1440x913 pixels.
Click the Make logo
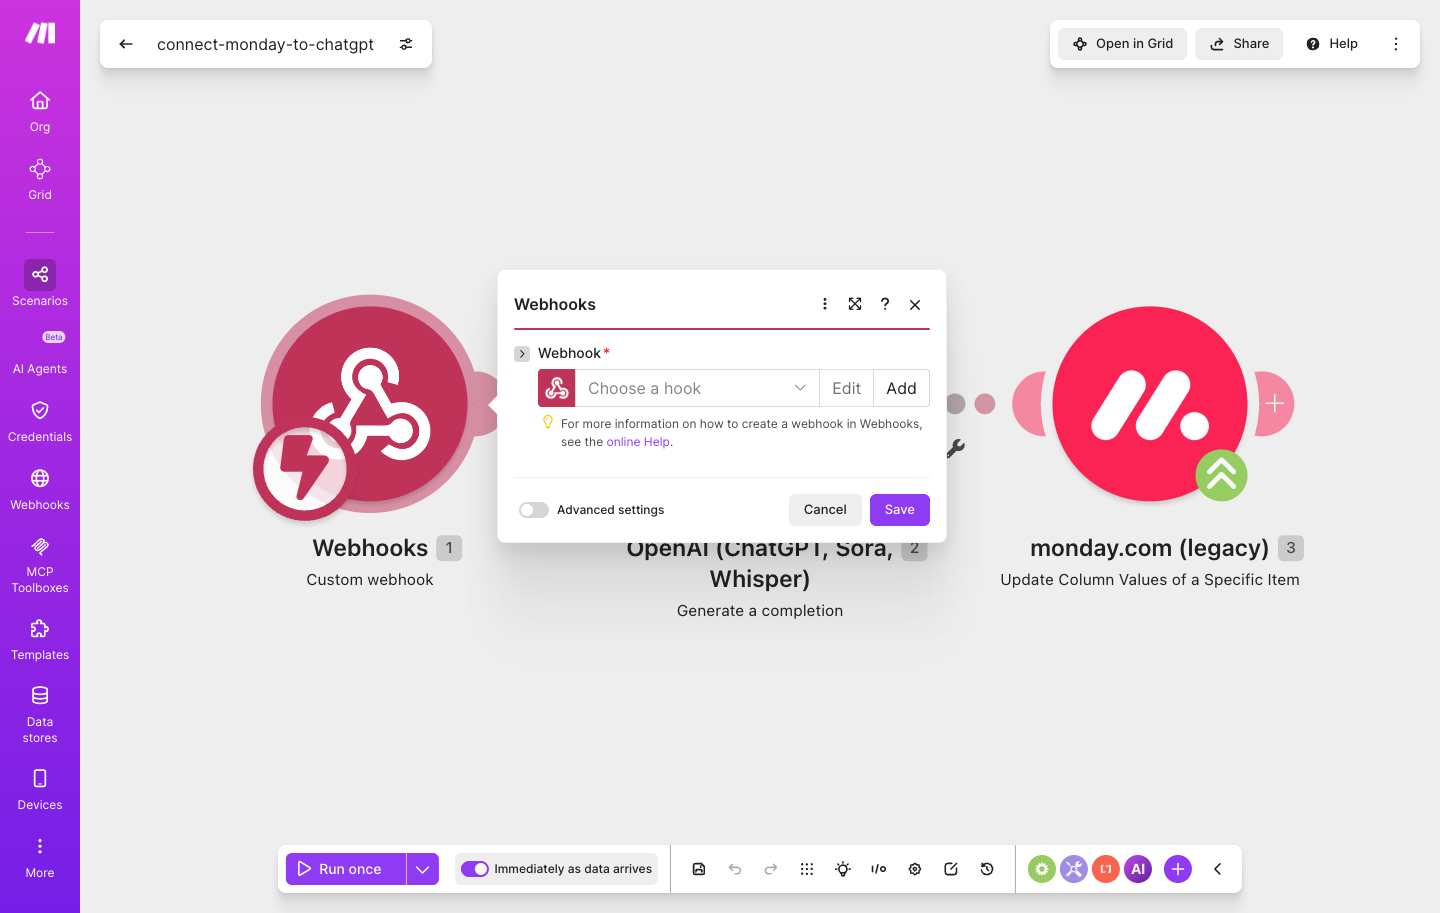coord(40,34)
